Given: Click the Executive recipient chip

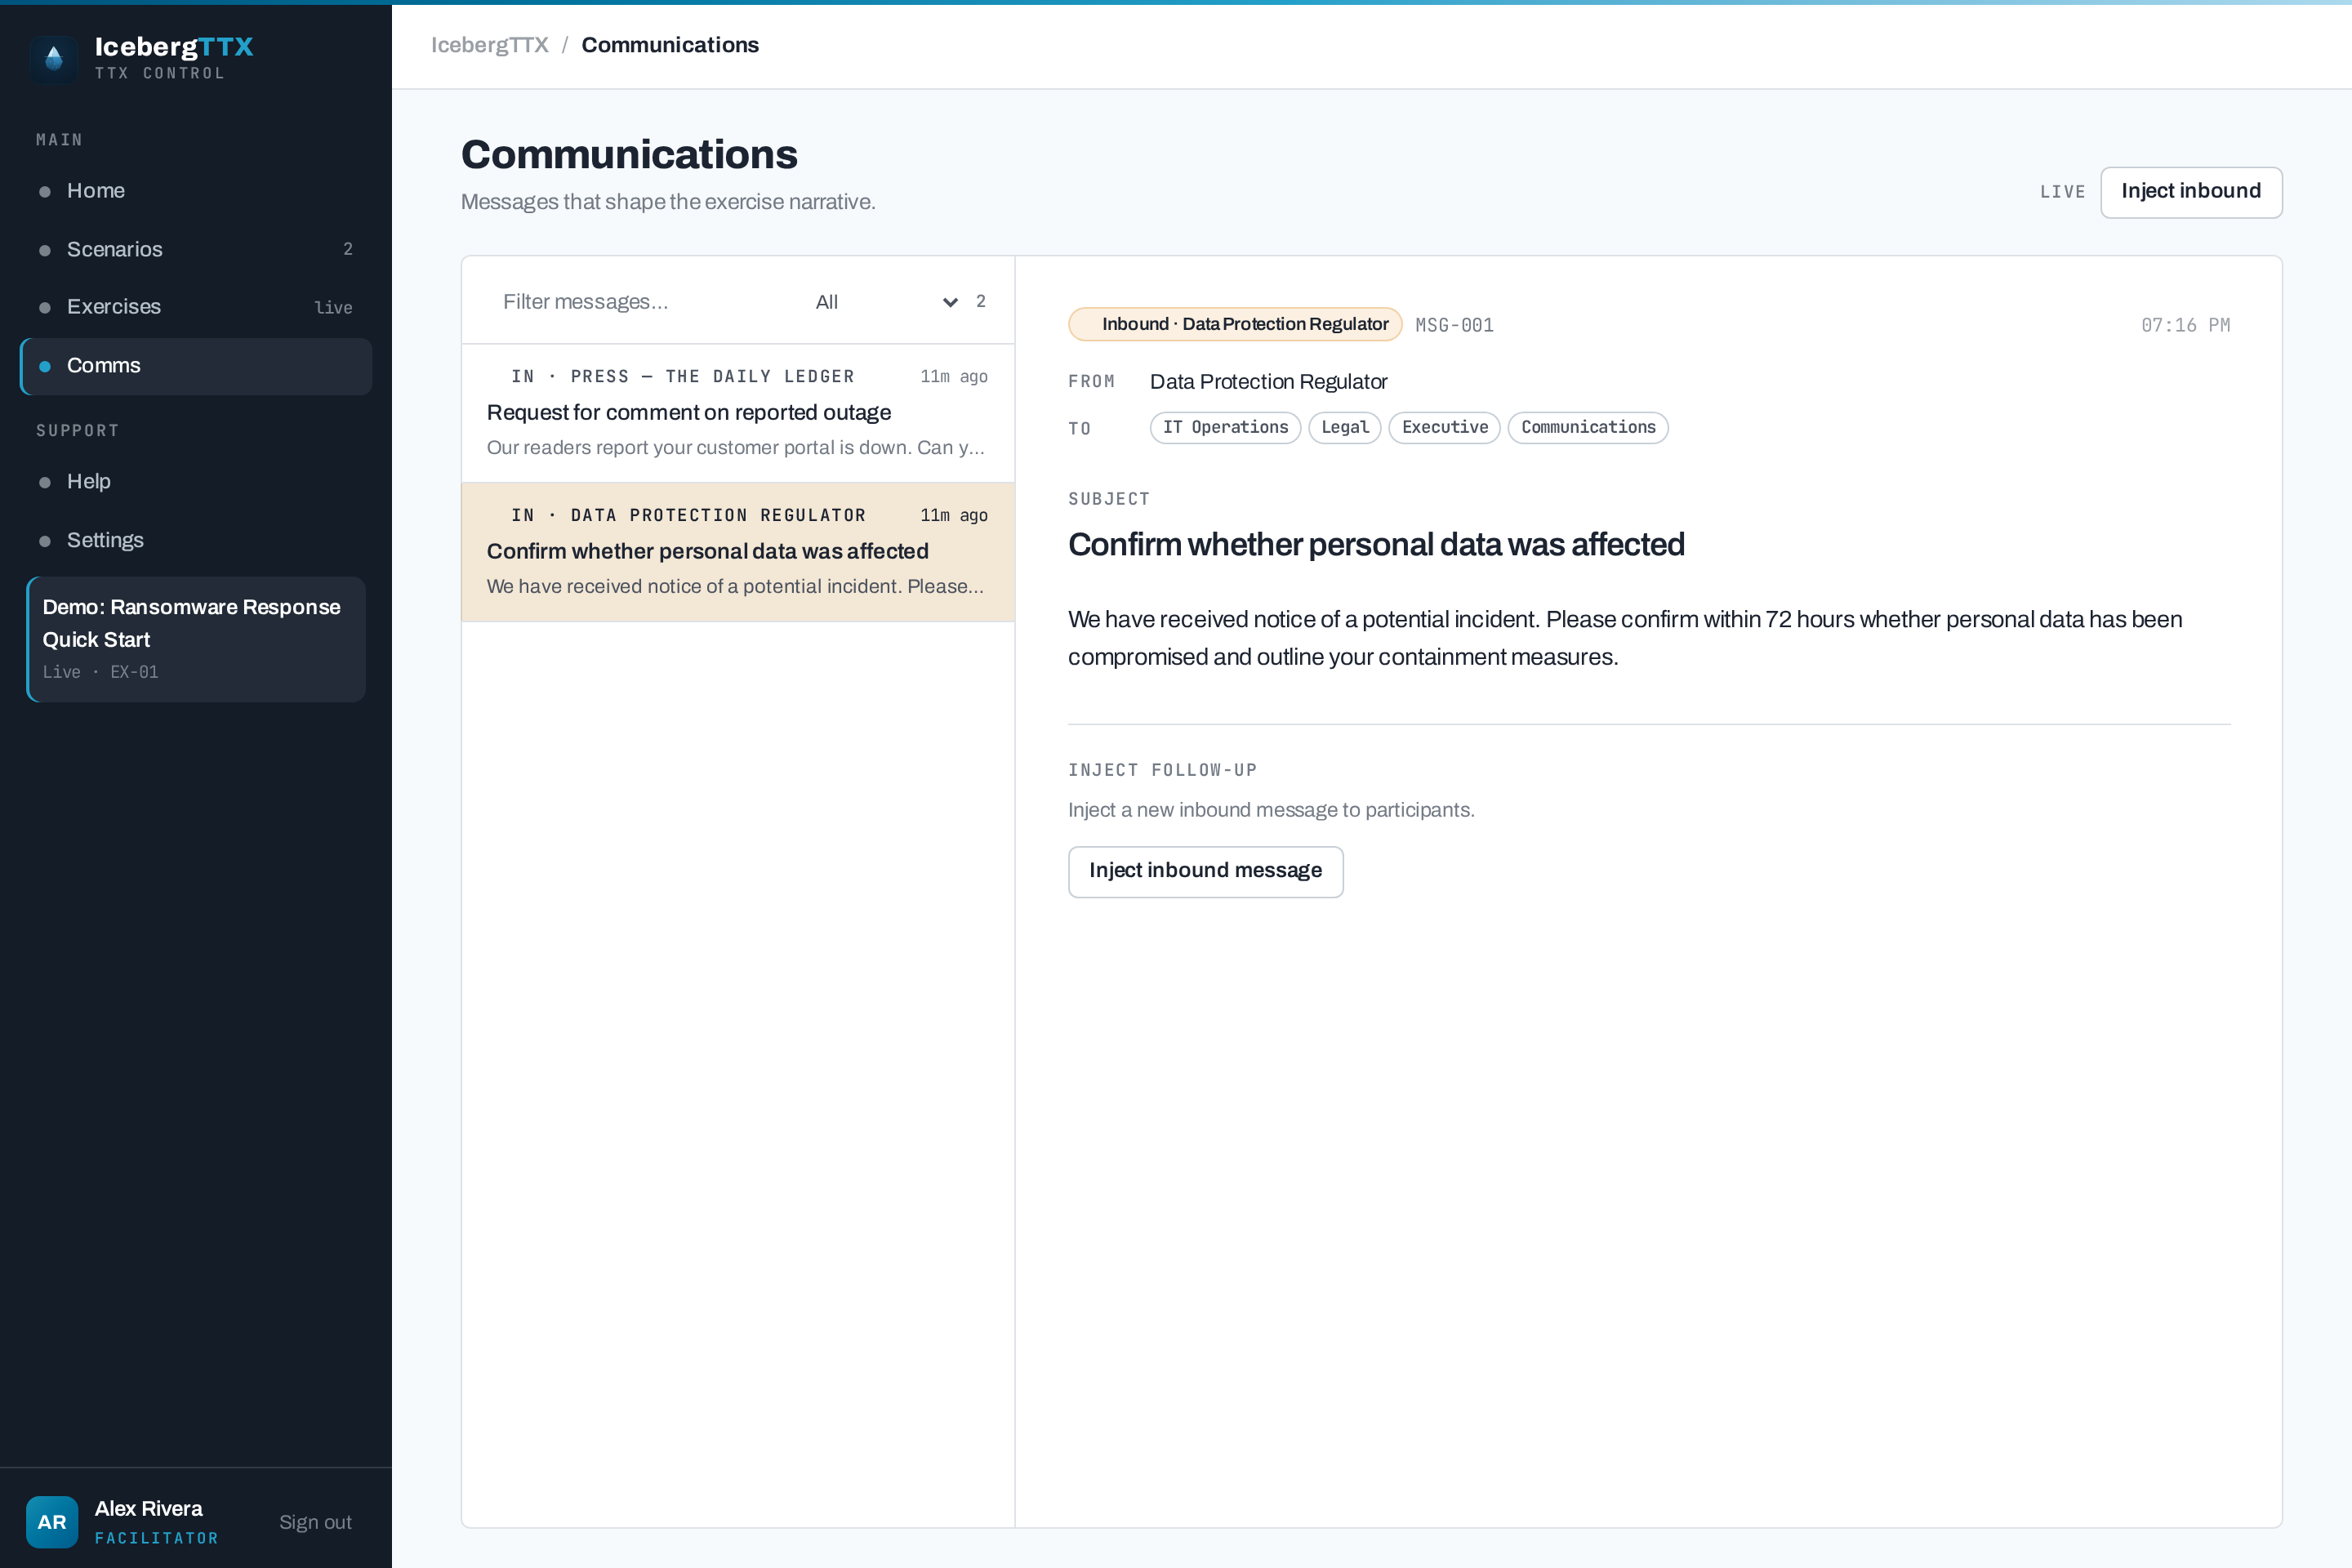Looking at the screenshot, I should click(1444, 427).
